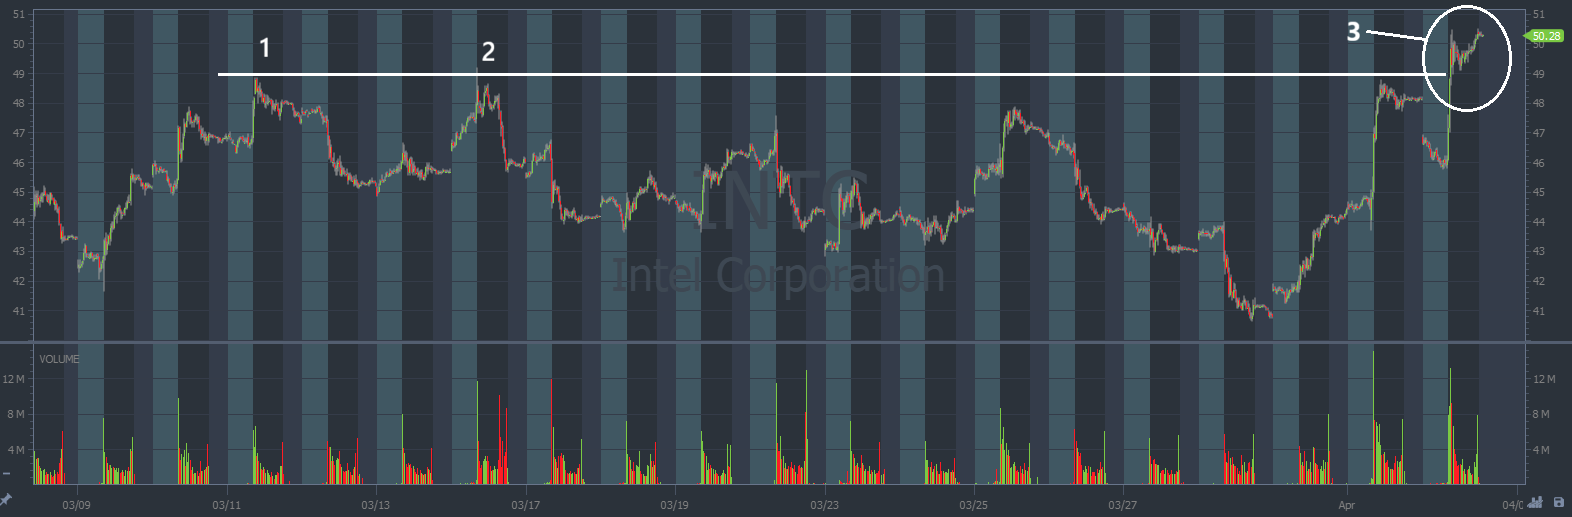Screen dimensions: 1572x517
Task: Click the Apr label on time axis
Action: pos(1347,505)
